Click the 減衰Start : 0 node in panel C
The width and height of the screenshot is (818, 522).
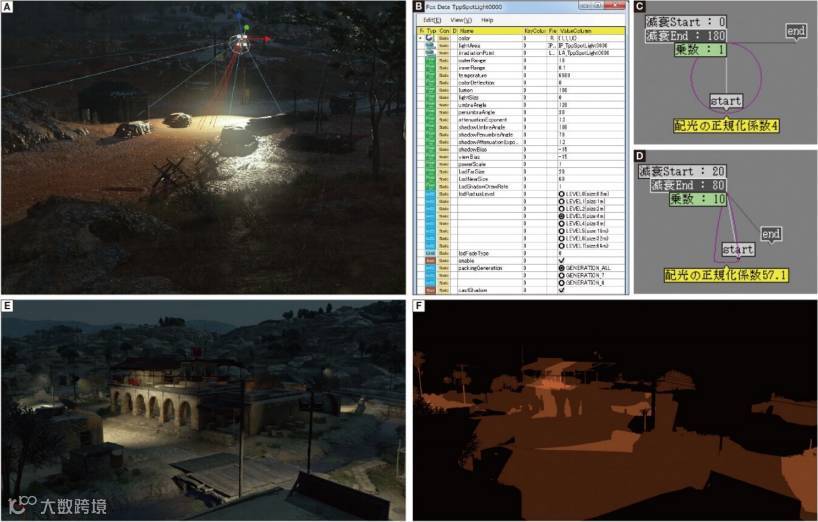(x=685, y=22)
